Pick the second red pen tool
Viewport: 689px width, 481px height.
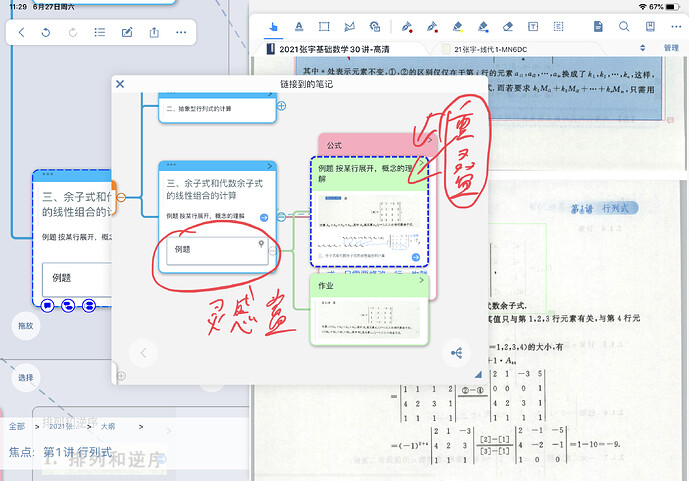[x=432, y=27]
